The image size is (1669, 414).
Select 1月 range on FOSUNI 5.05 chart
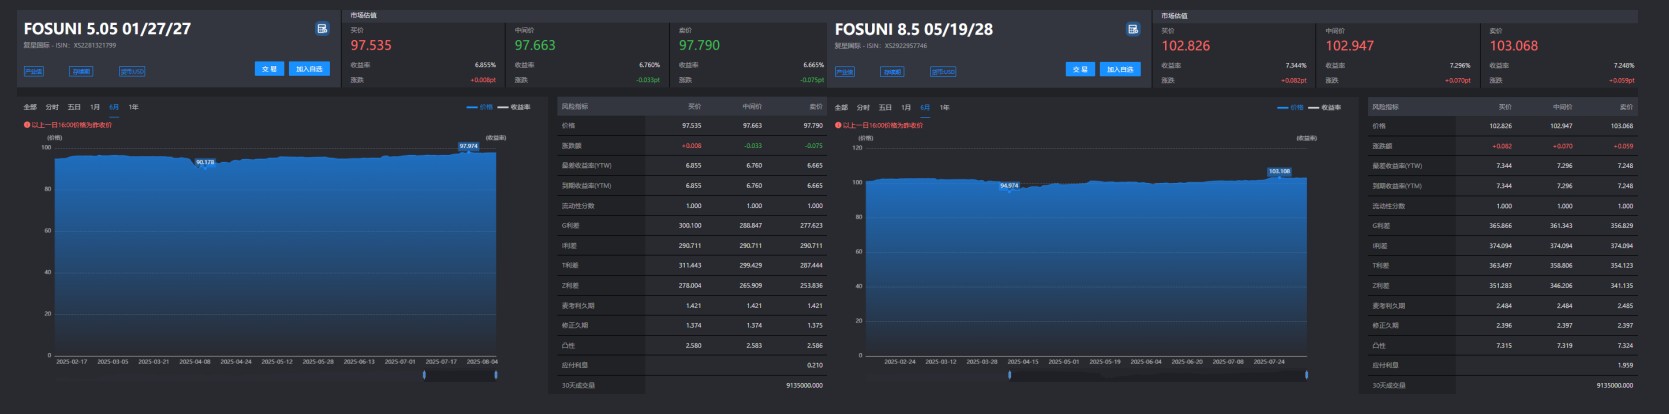click(x=95, y=107)
